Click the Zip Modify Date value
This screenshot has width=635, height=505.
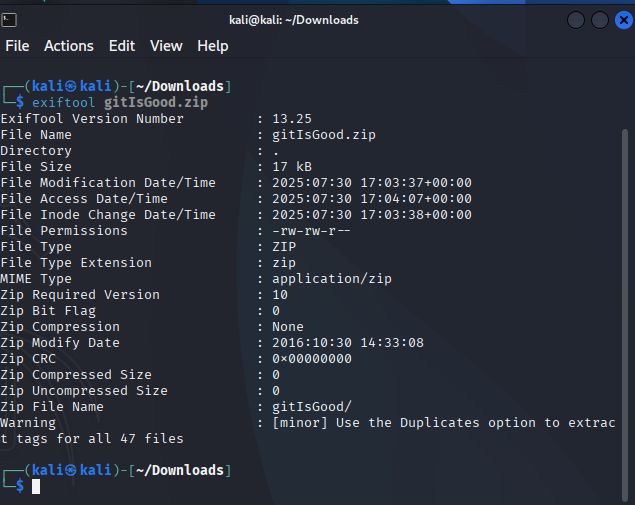click(348, 343)
